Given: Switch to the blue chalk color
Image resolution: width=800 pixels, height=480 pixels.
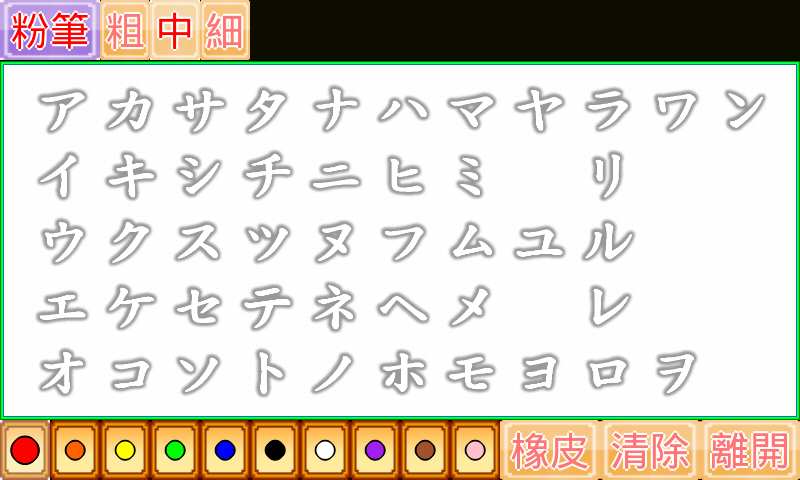Looking at the screenshot, I should tap(225, 450).
